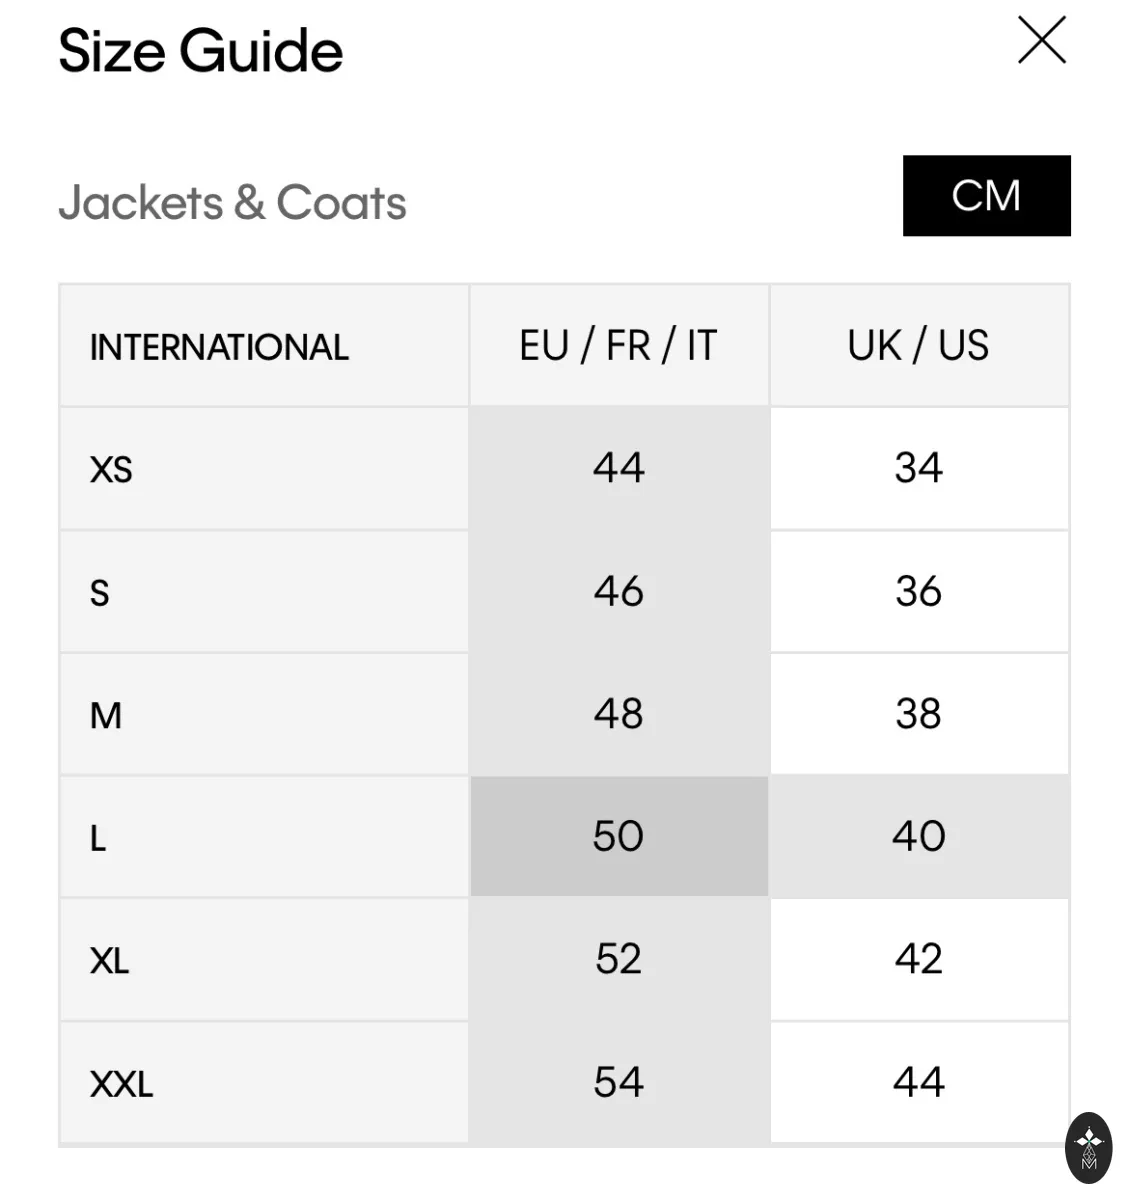Screen dimensions: 1129x1200
Task: Click the highlighted EU size 50 cell
Action: coord(619,837)
